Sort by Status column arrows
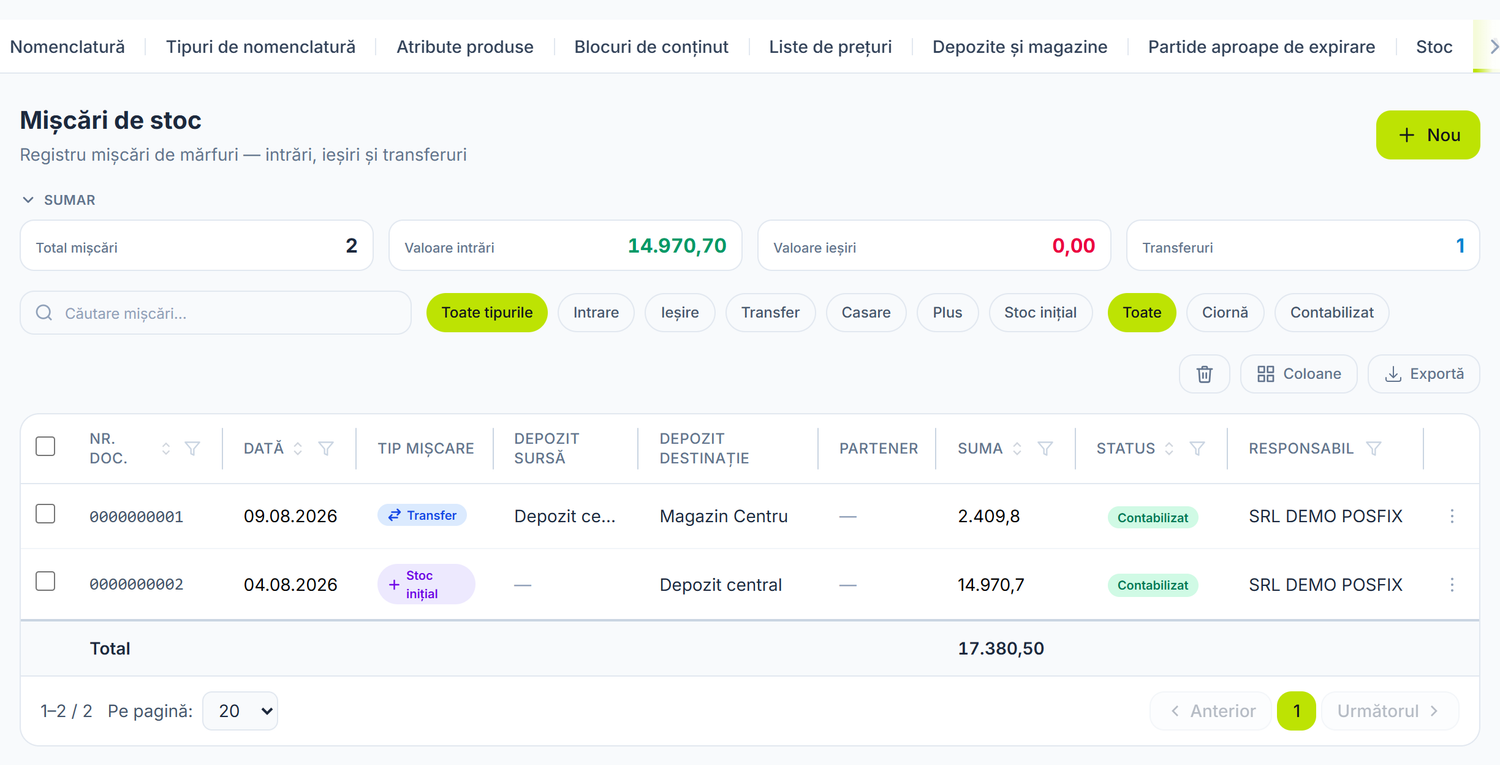This screenshot has height=765, width=1500. pyautogui.click(x=1169, y=449)
